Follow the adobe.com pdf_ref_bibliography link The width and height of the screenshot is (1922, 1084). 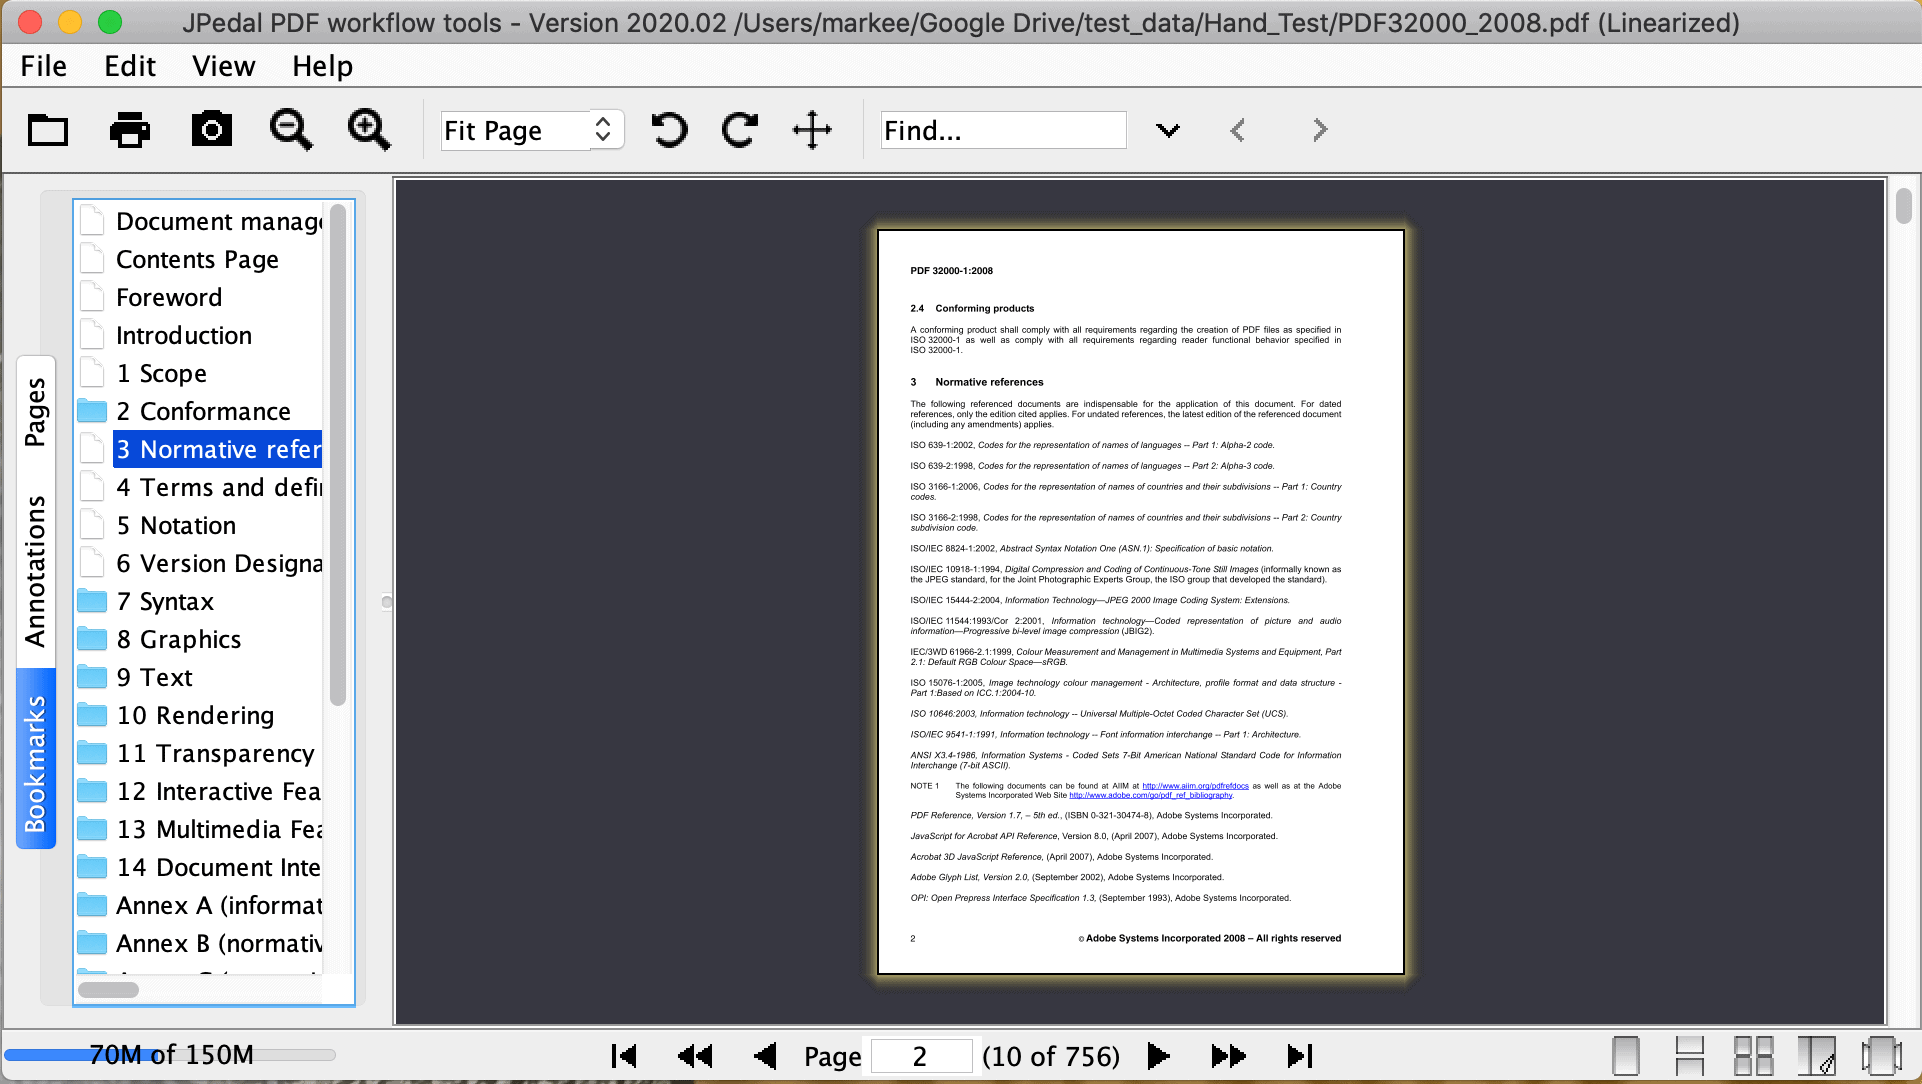1151,796
